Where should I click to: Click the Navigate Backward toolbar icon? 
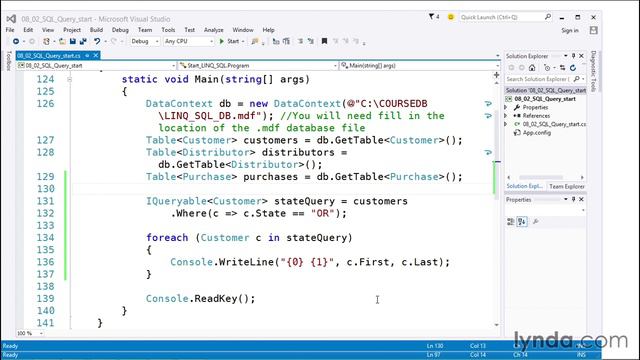tap(16, 41)
